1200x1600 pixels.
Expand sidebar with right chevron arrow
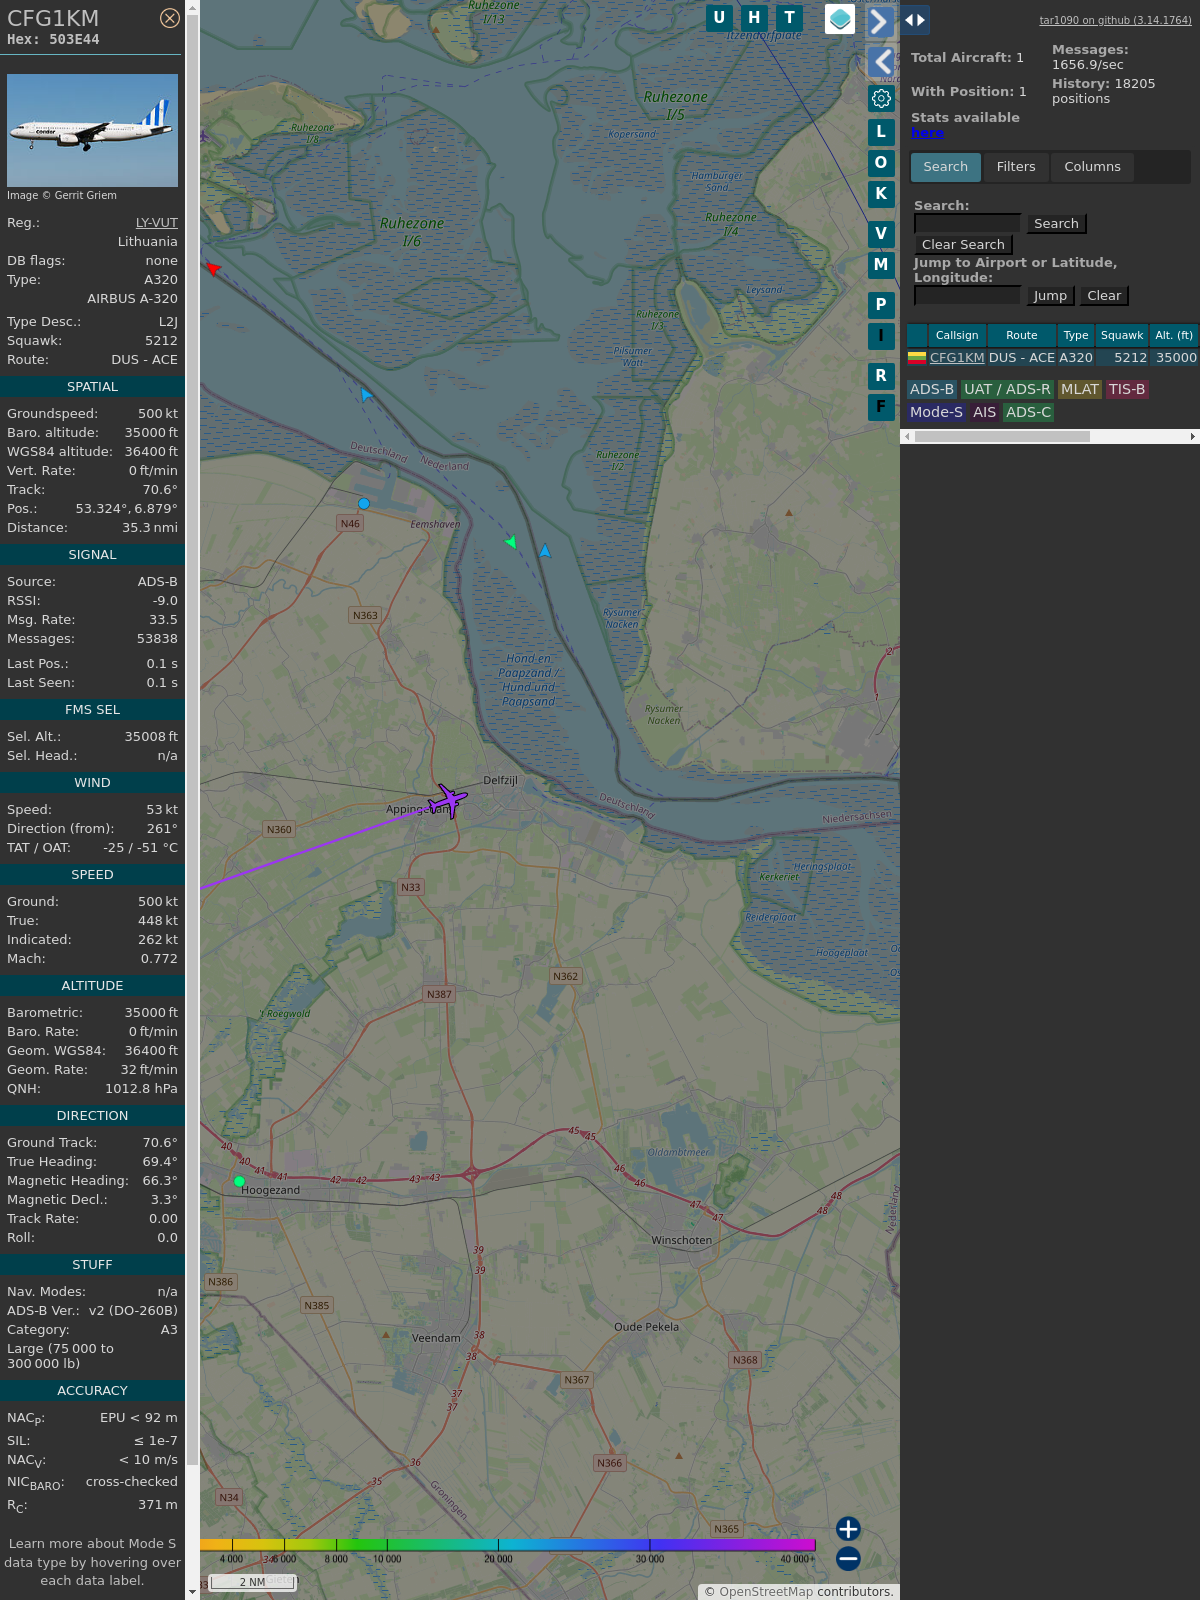pyautogui.click(x=879, y=21)
